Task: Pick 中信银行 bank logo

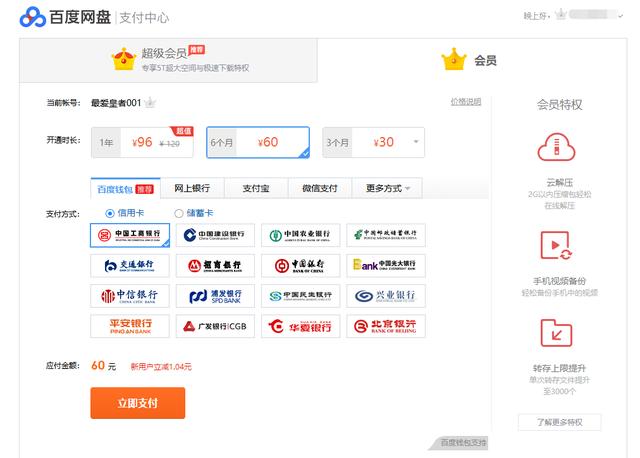Action: pyautogui.click(x=130, y=296)
